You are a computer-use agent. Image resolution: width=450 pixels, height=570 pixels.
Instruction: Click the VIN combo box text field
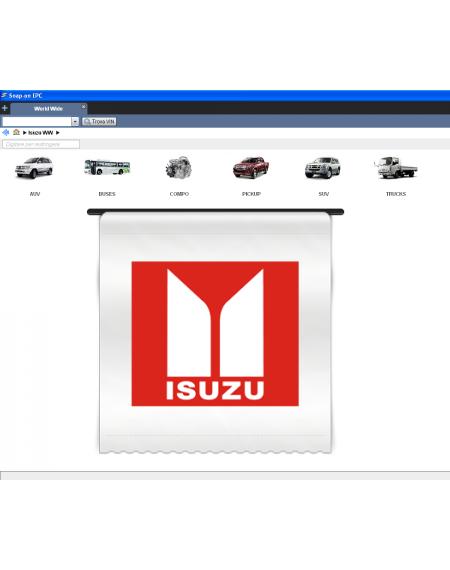click(37, 121)
